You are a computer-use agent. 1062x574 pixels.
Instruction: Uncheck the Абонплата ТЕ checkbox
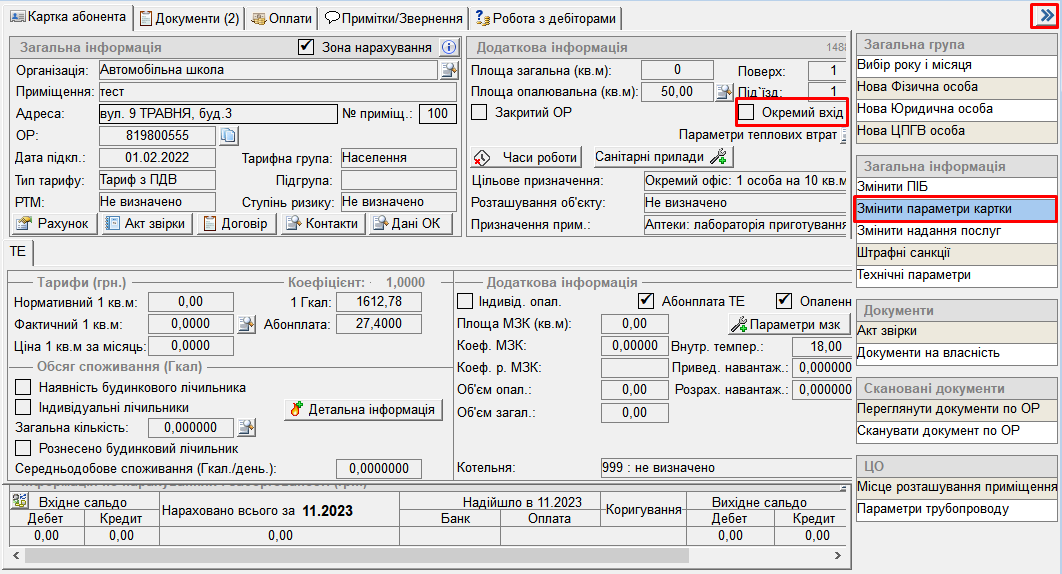coord(646,301)
